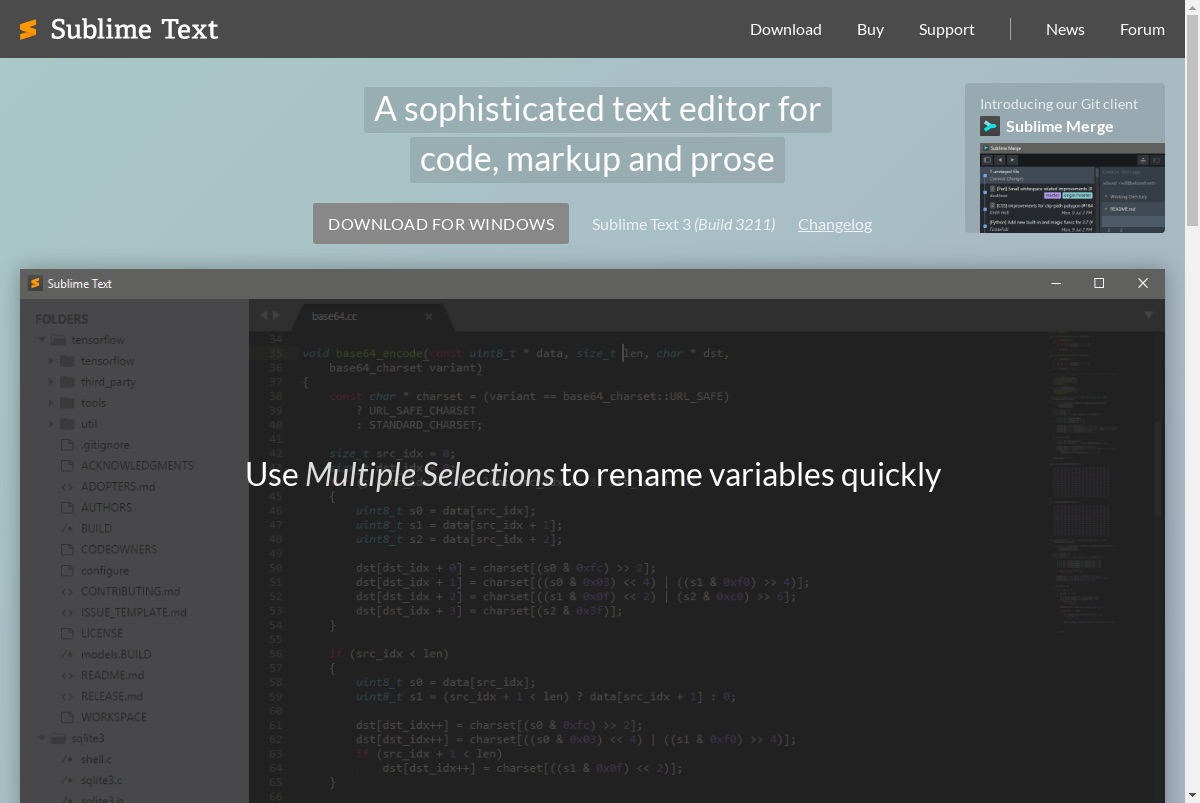Click the folder icon beside util
This screenshot has width=1200, height=803.
[x=67, y=424]
